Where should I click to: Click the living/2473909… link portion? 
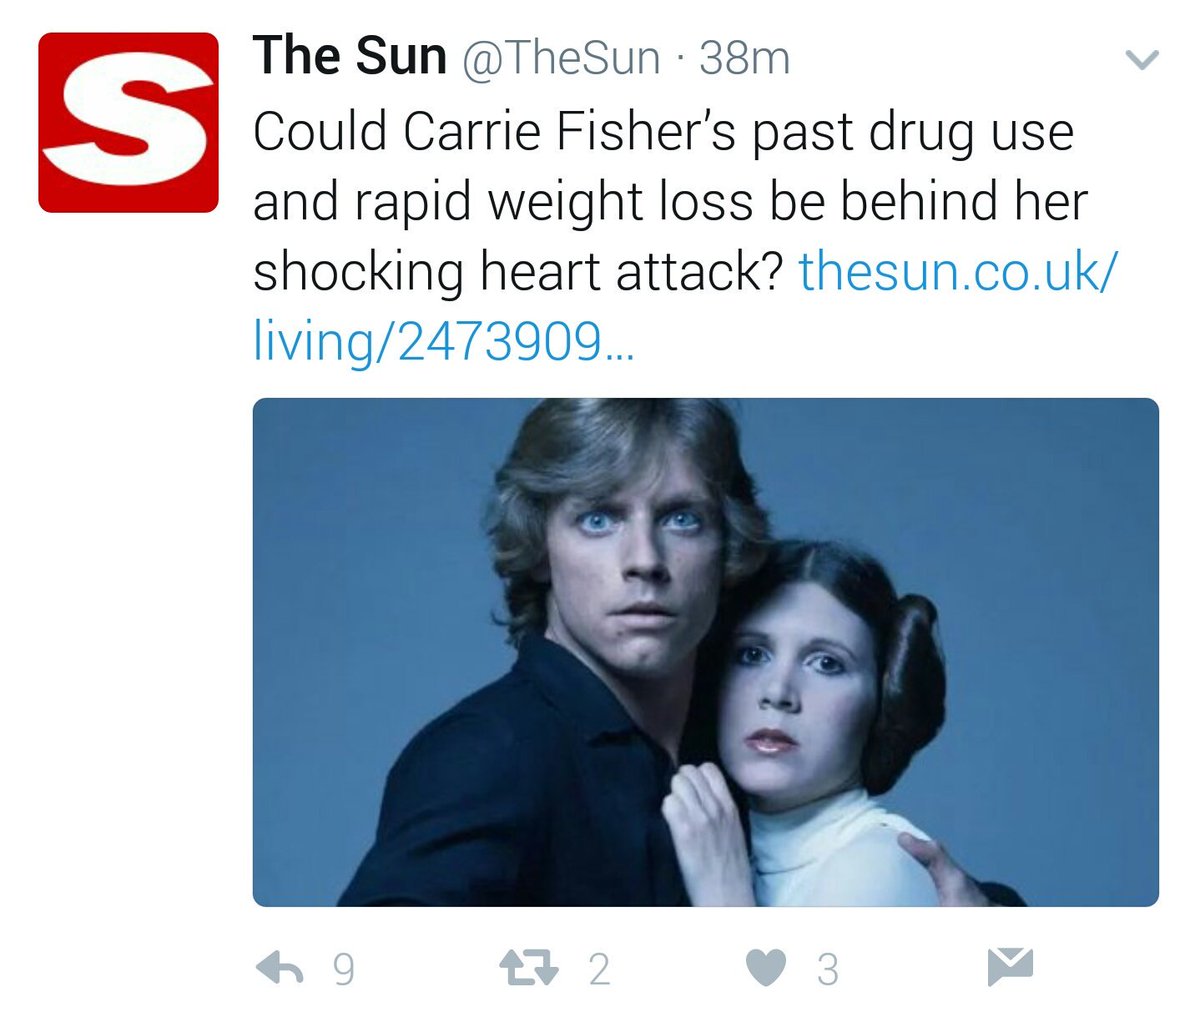443,342
